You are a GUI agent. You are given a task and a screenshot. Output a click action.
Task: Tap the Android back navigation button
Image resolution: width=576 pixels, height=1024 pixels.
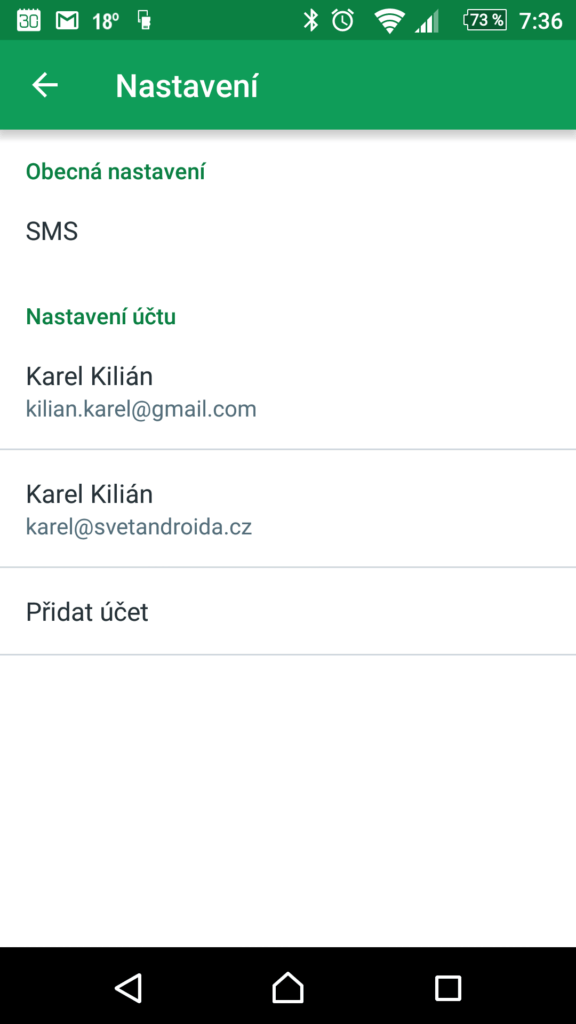pyautogui.click(x=128, y=987)
